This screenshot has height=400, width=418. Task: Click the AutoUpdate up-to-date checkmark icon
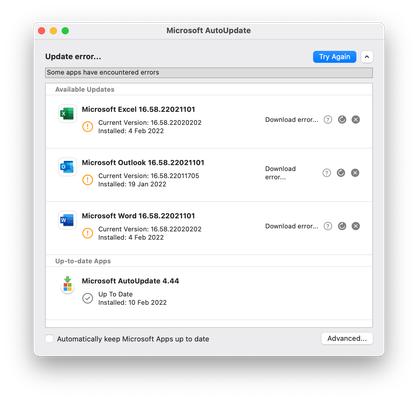[88, 298]
